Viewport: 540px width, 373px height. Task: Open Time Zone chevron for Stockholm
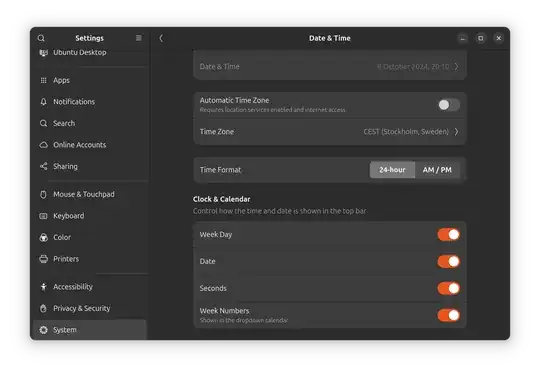click(456, 132)
